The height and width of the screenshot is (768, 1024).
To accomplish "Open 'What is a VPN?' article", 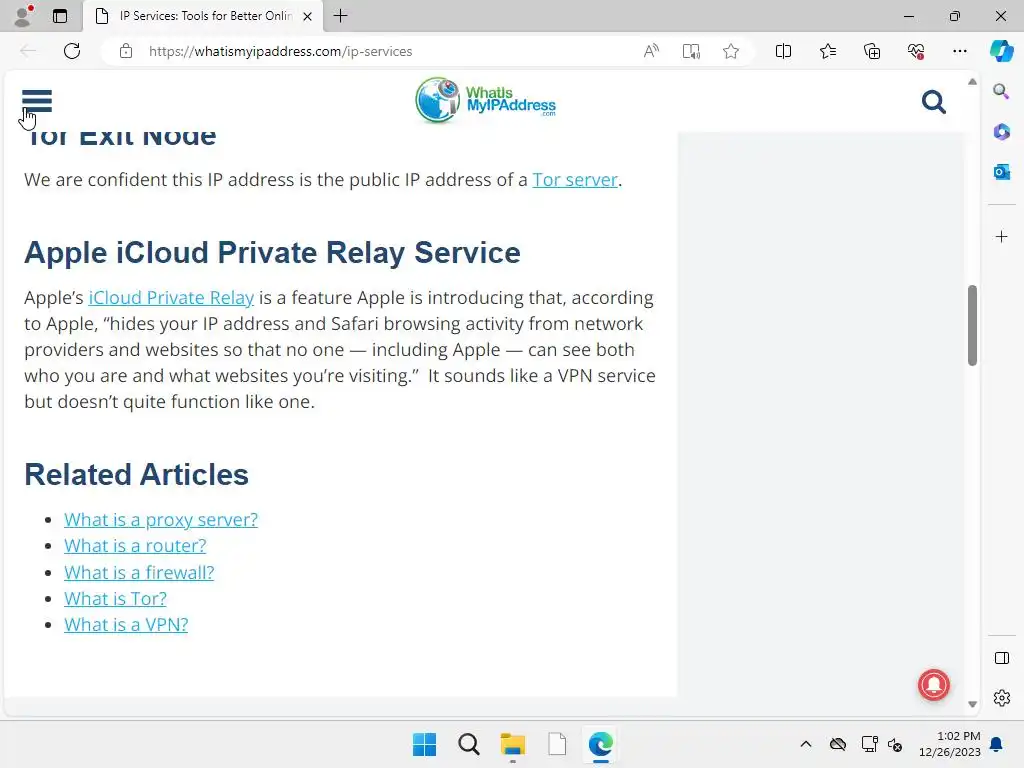I will coord(126,625).
